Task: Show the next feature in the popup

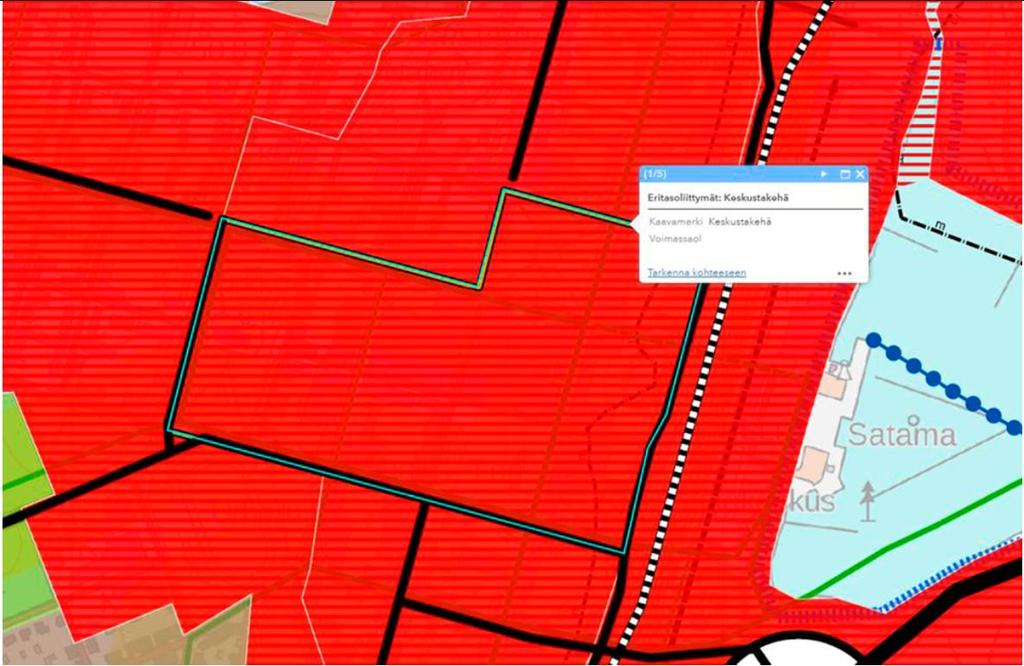Action: 824,174
